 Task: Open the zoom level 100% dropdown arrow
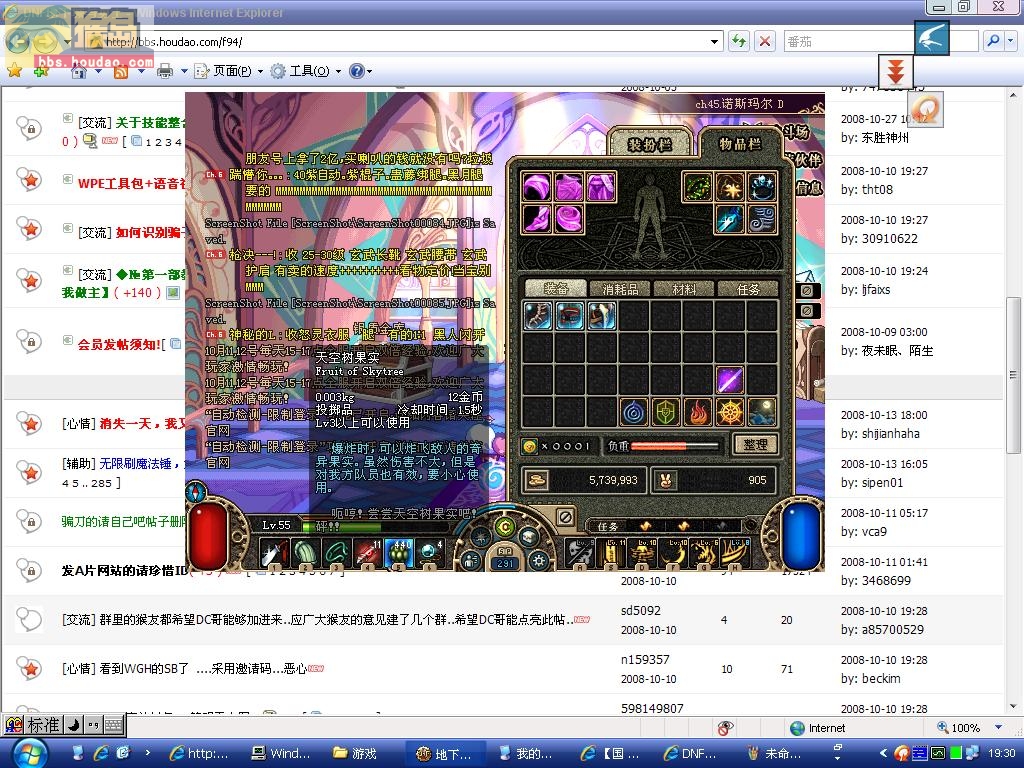click(x=999, y=728)
